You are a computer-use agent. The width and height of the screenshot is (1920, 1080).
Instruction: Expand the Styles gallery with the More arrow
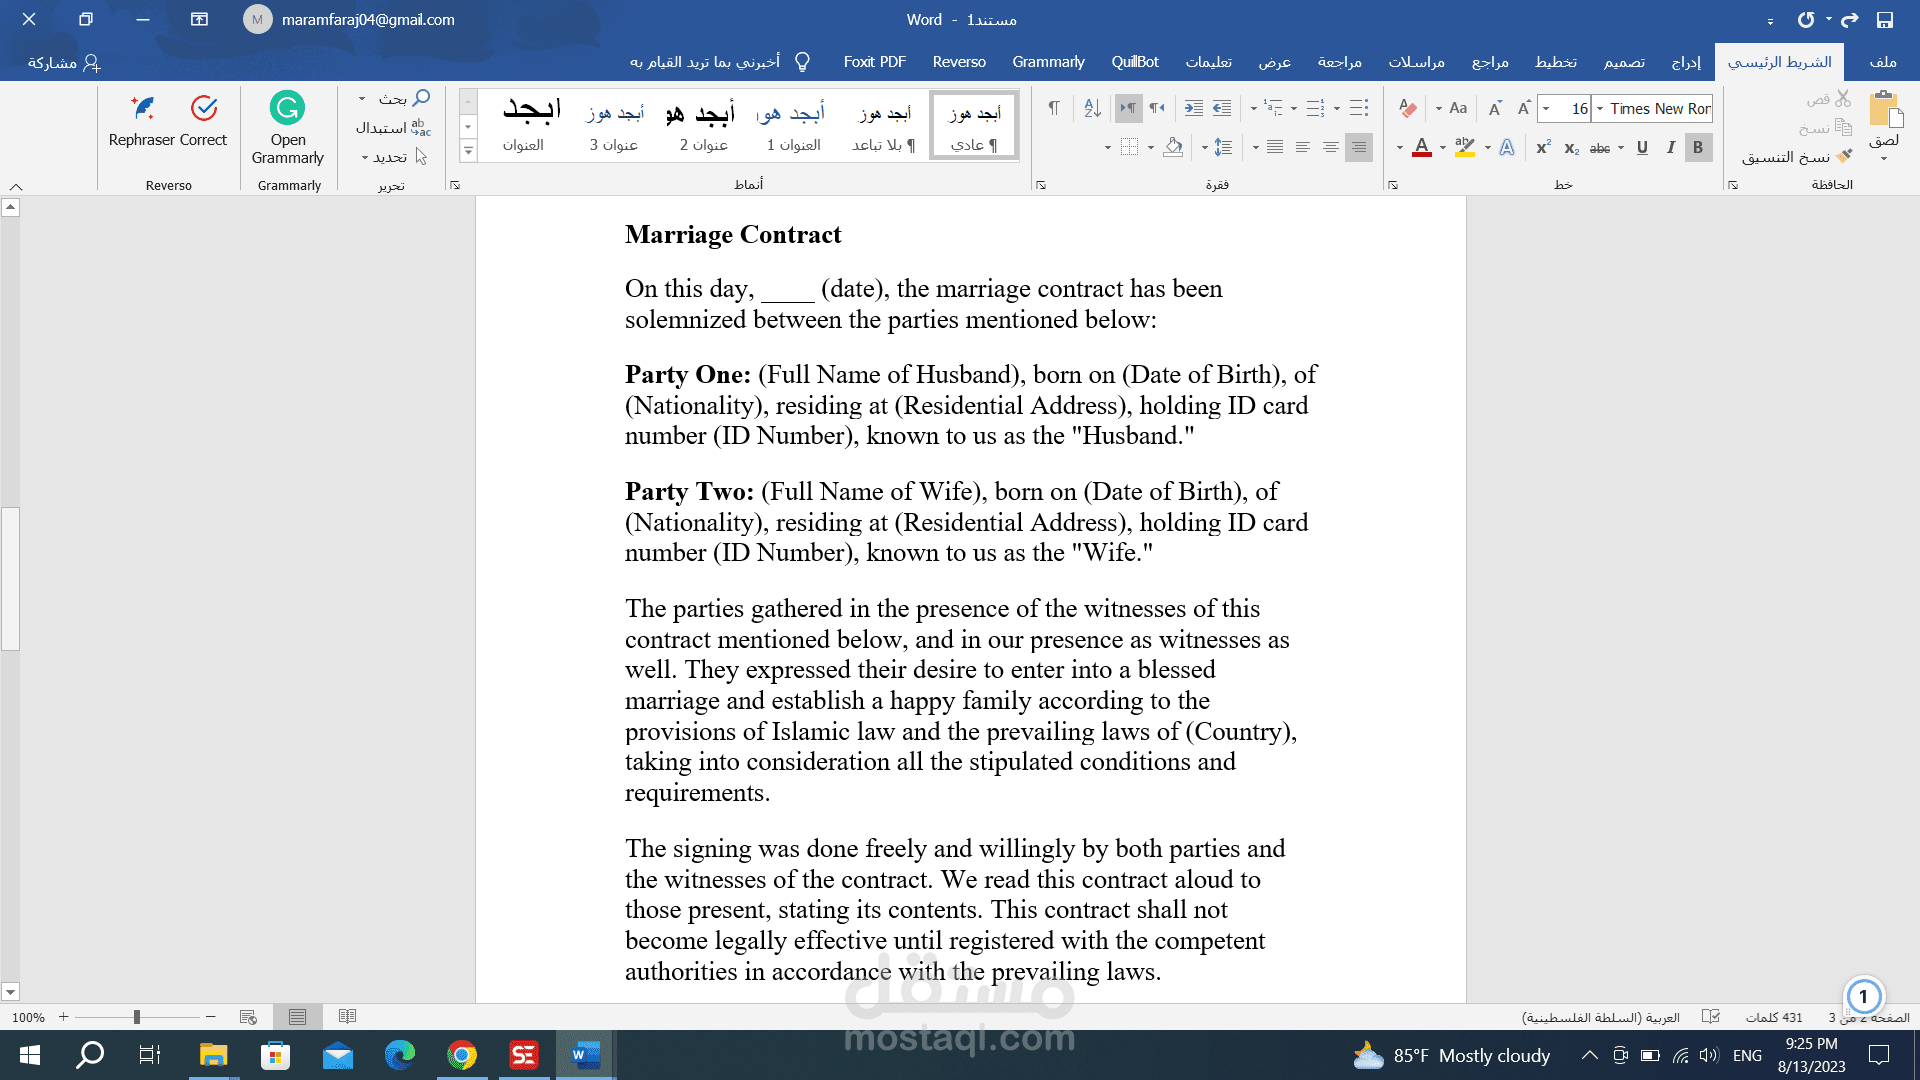pyautogui.click(x=467, y=150)
